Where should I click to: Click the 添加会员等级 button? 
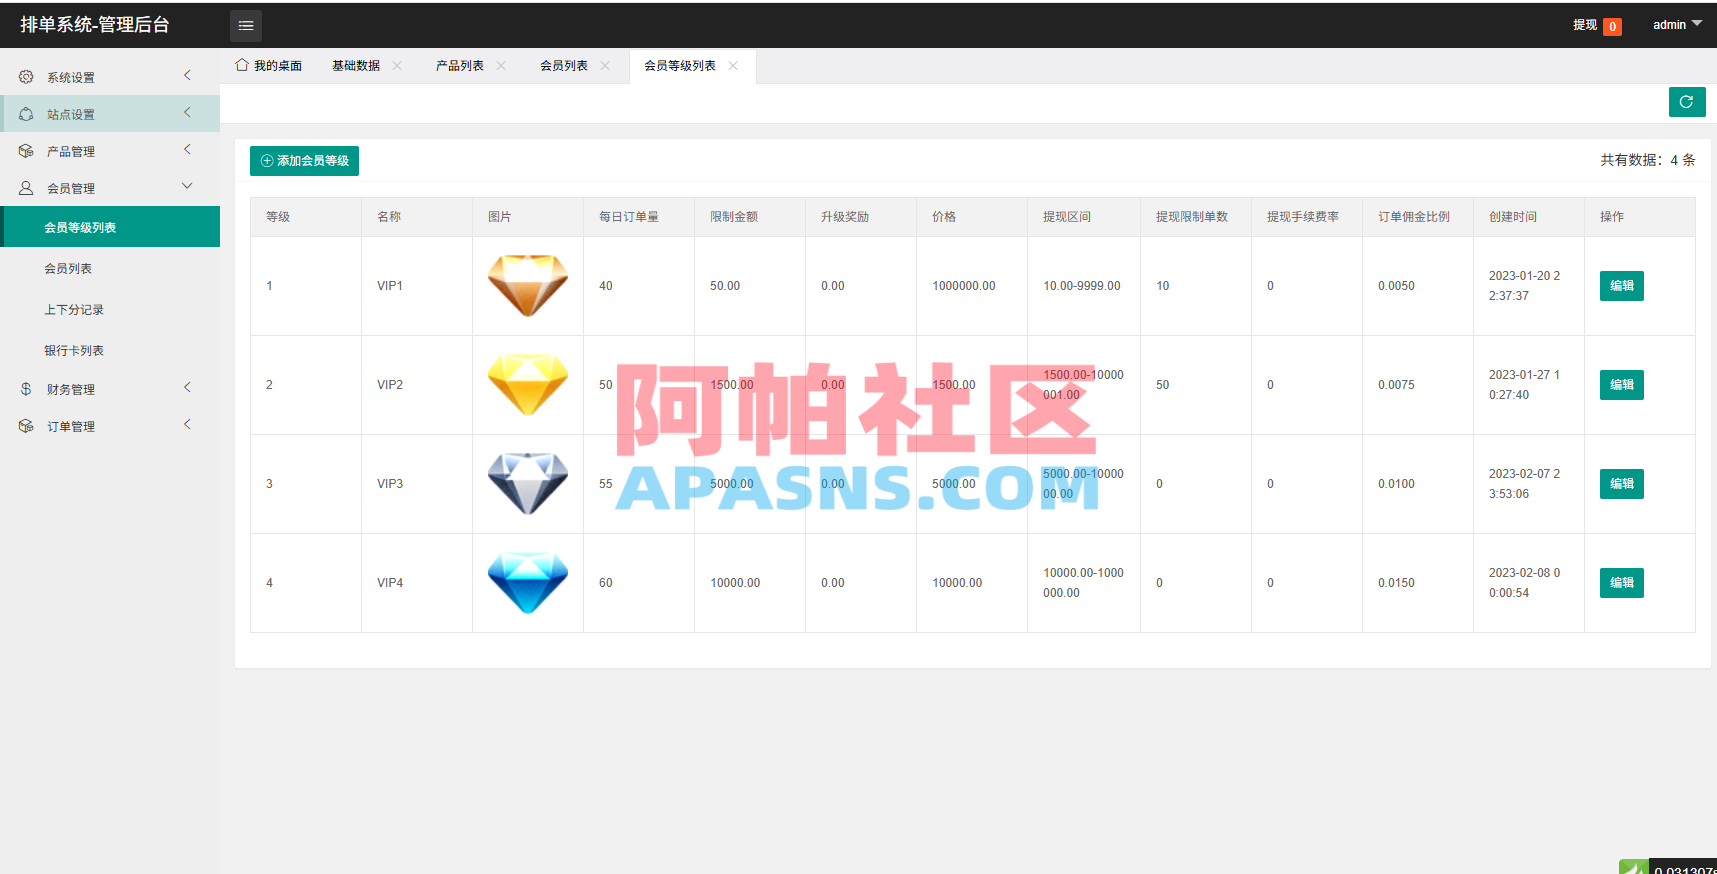[304, 161]
